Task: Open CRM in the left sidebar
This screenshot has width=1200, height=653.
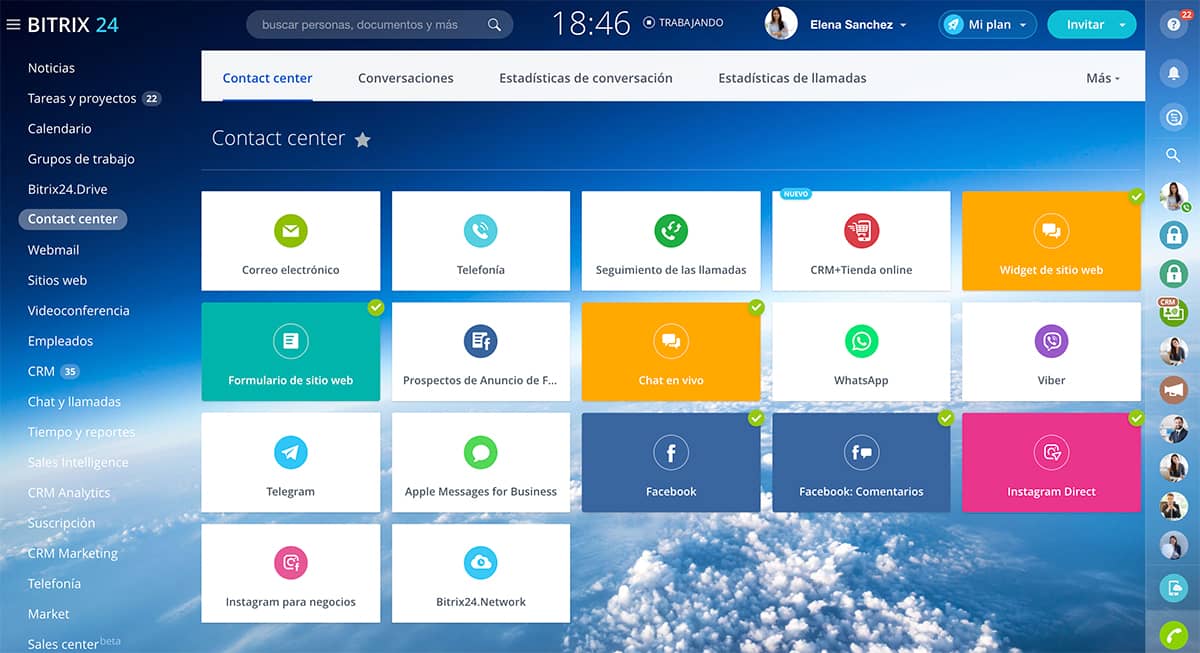Action: [x=41, y=371]
